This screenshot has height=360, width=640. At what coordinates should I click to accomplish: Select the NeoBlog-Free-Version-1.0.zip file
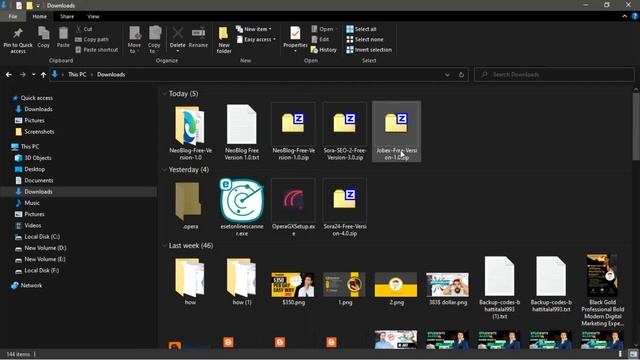pyautogui.click(x=293, y=132)
